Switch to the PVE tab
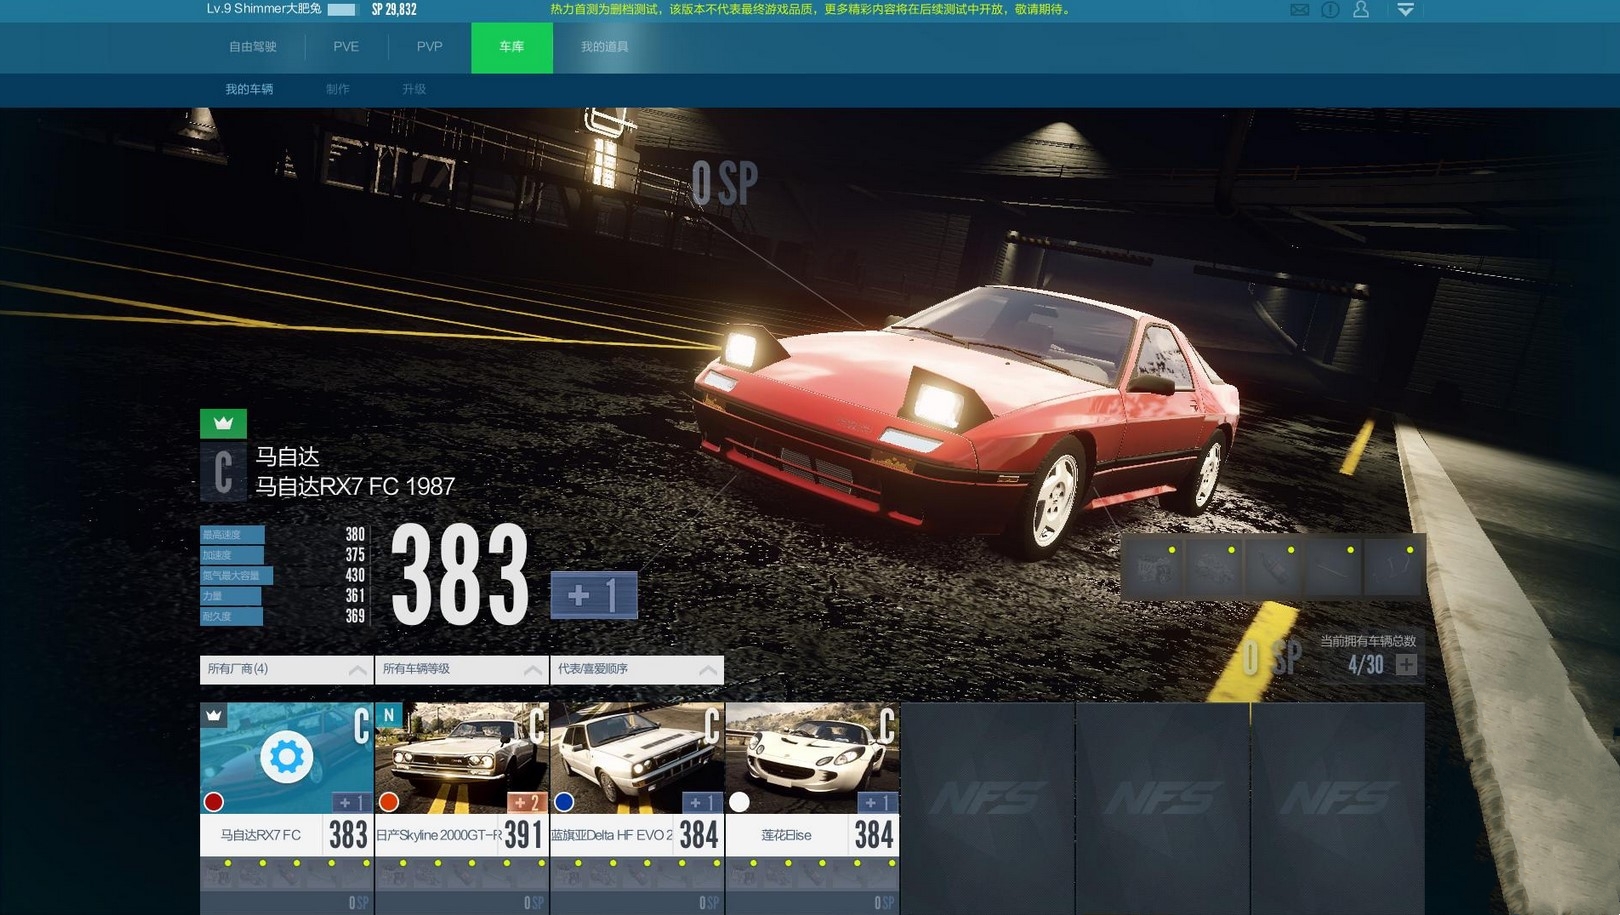This screenshot has height=915, width=1620. click(346, 47)
